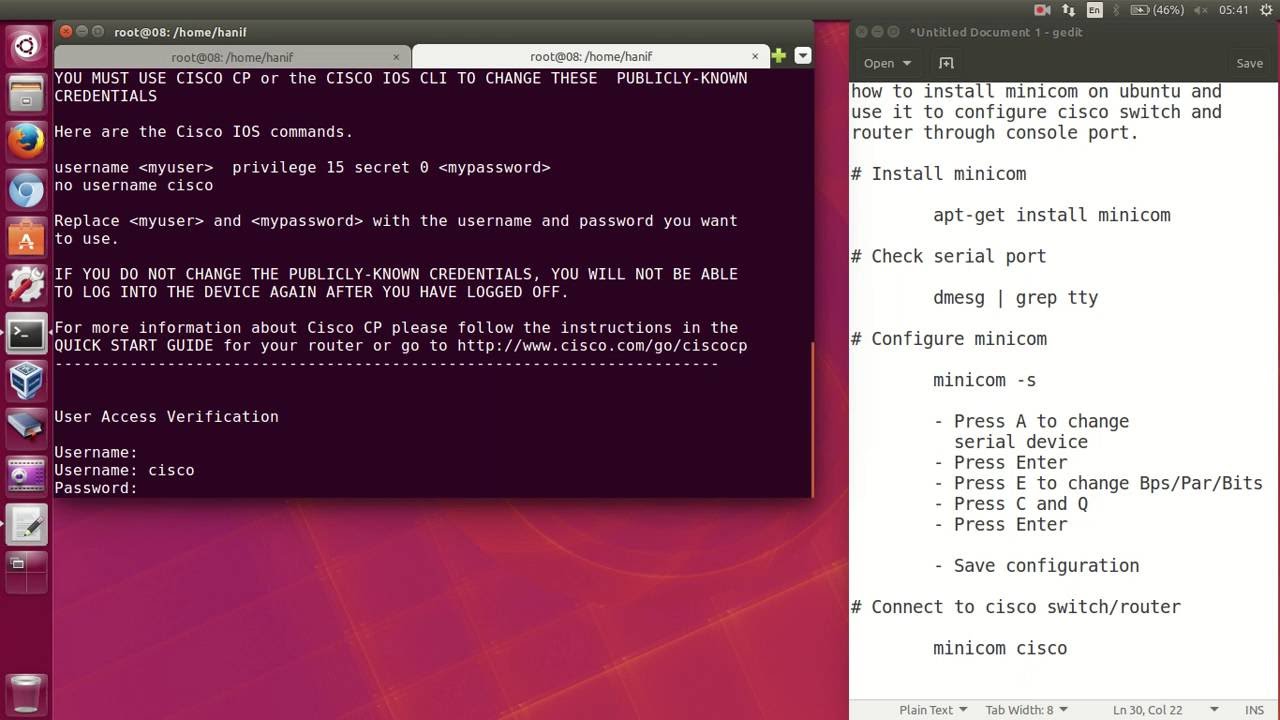Open the removable drive icon in dock
Image resolution: width=1280 pixels, height=720 pixels.
pos(26,429)
